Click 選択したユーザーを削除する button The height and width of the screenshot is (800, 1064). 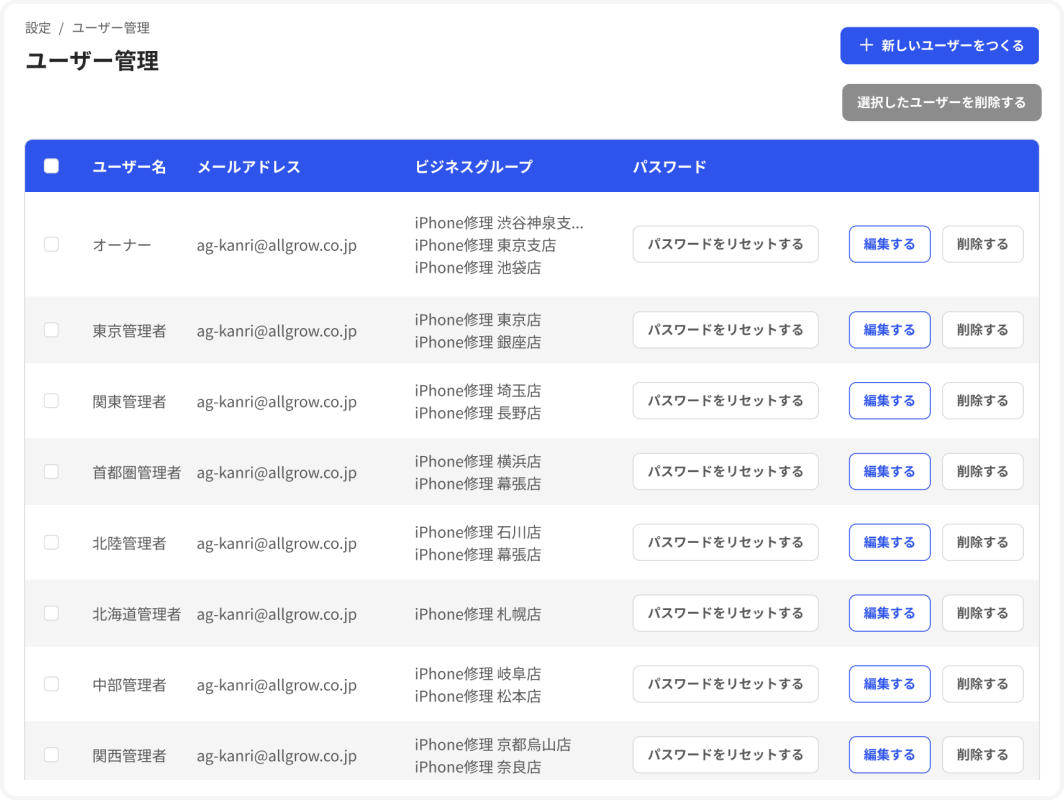tap(941, 102)
